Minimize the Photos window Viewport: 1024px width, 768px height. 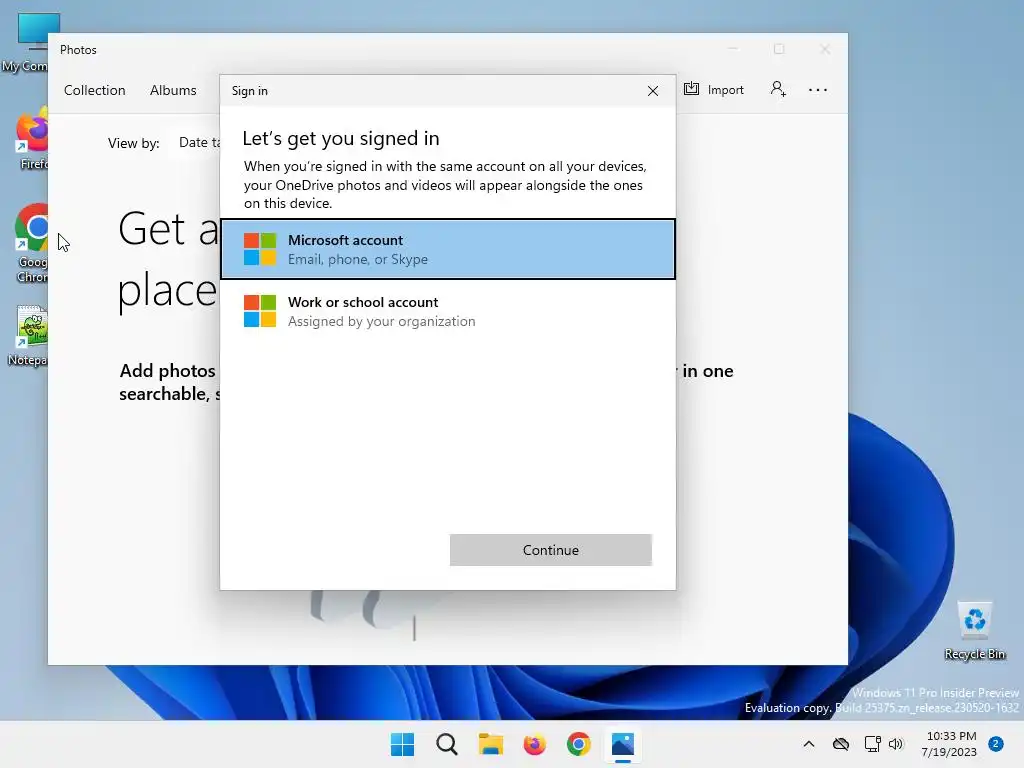(733, 50)
